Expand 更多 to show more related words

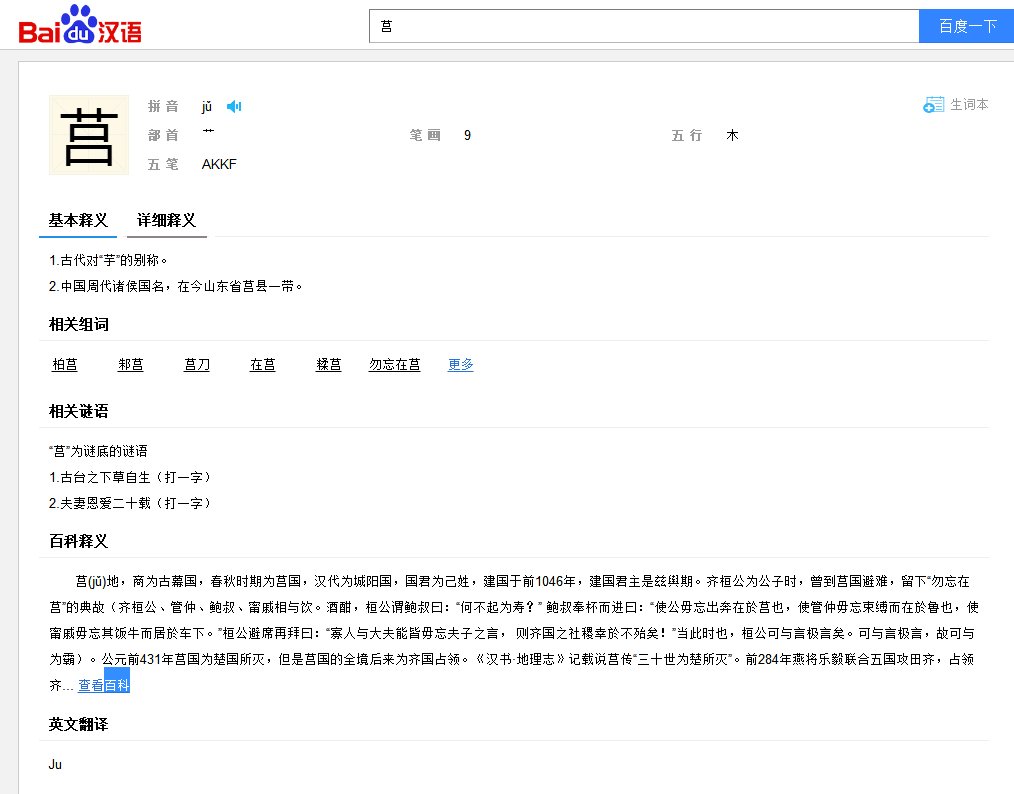(460, 364)
